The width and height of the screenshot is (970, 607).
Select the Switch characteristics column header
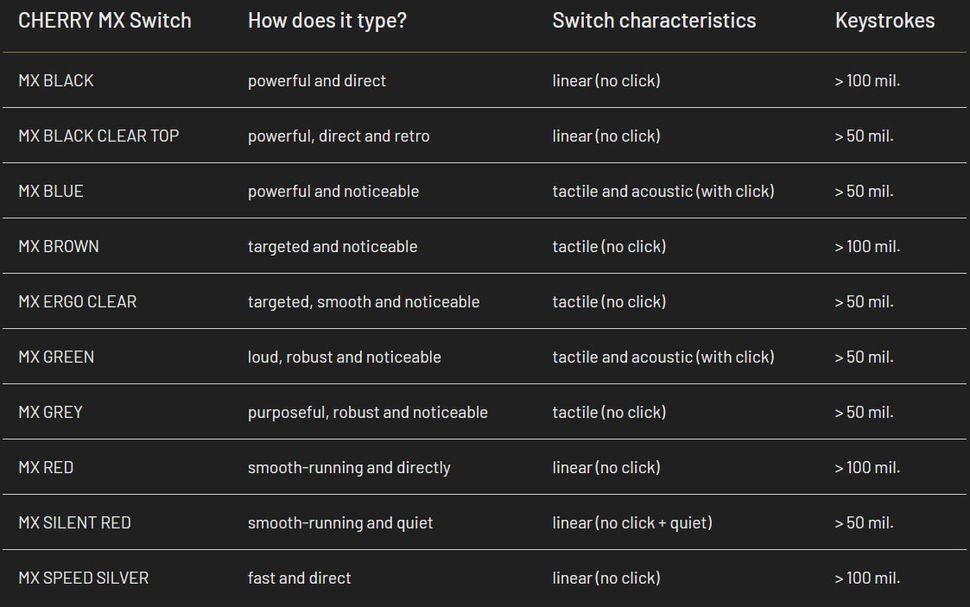click(654, 20)
